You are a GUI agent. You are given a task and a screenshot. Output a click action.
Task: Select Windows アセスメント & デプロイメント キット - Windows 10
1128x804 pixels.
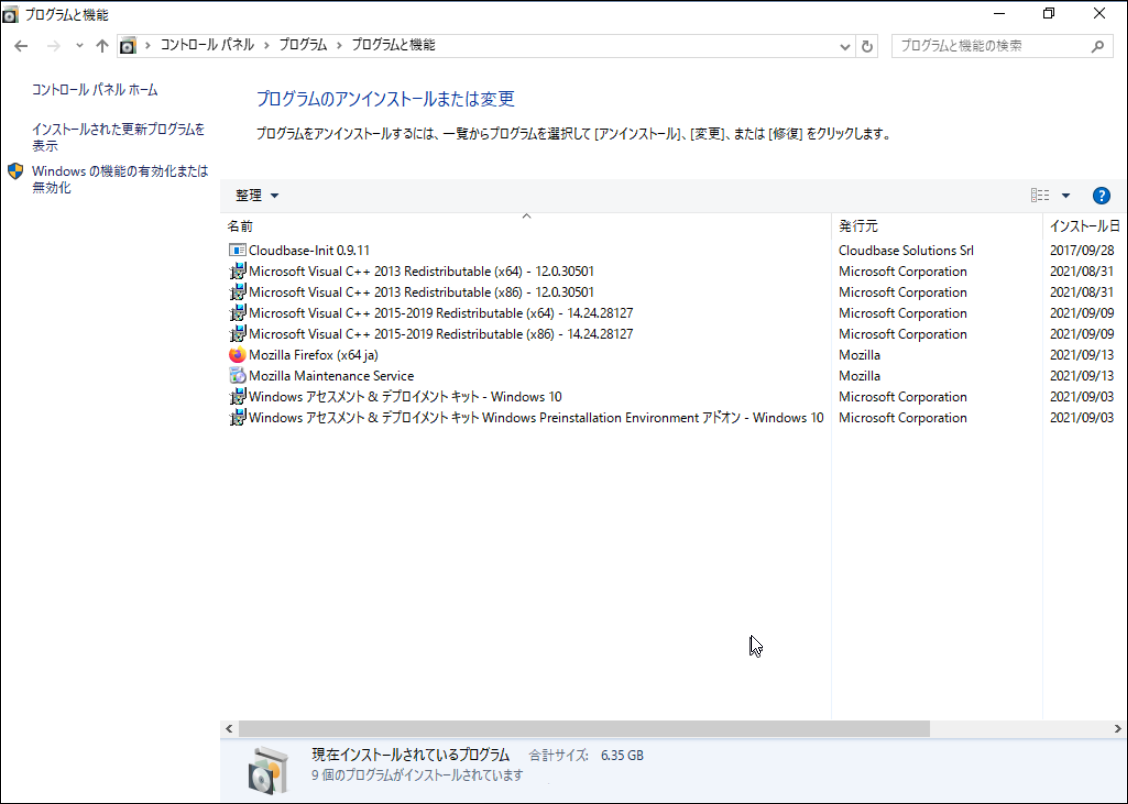[x=405, y=396]
